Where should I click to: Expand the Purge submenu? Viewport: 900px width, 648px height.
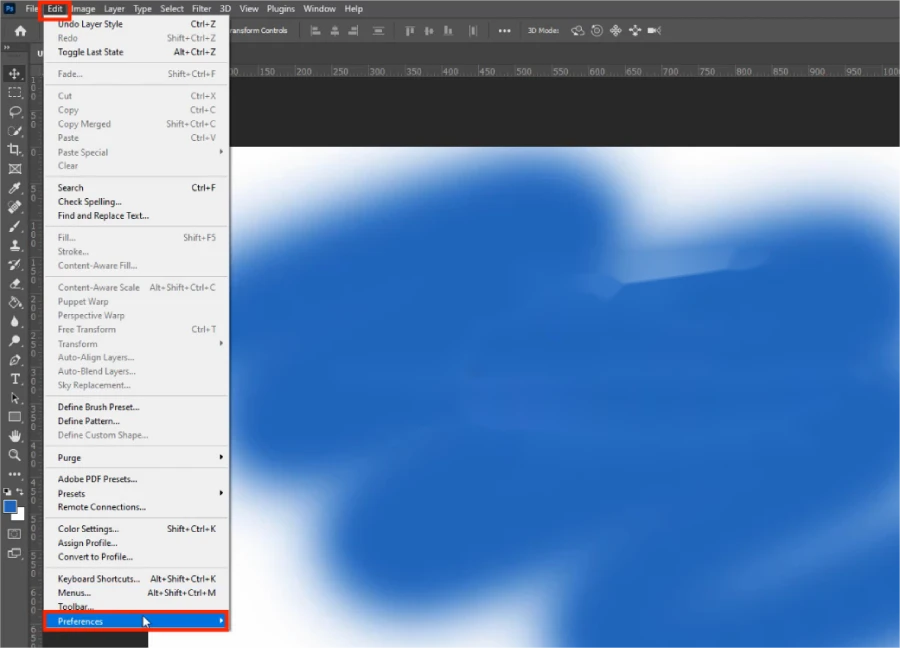pyautogui.click(x=137, y=457)
